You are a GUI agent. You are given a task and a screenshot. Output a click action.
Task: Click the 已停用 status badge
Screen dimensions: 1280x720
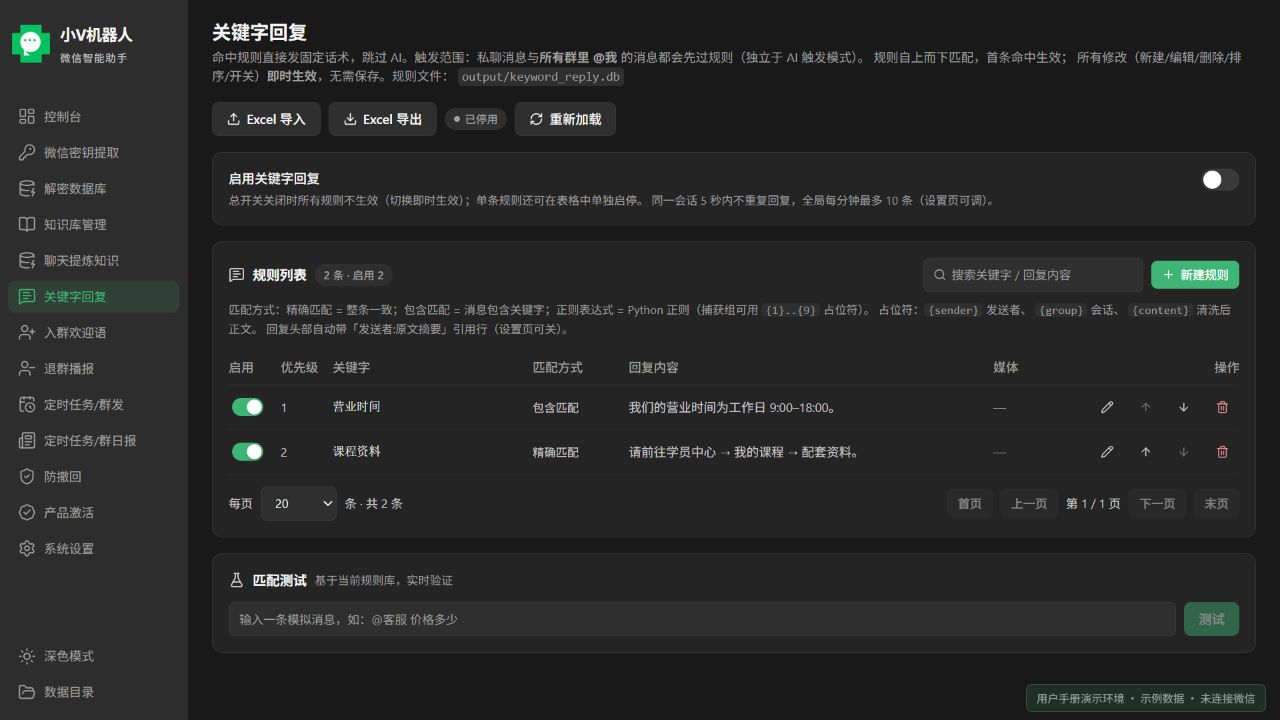coord(475,119)
